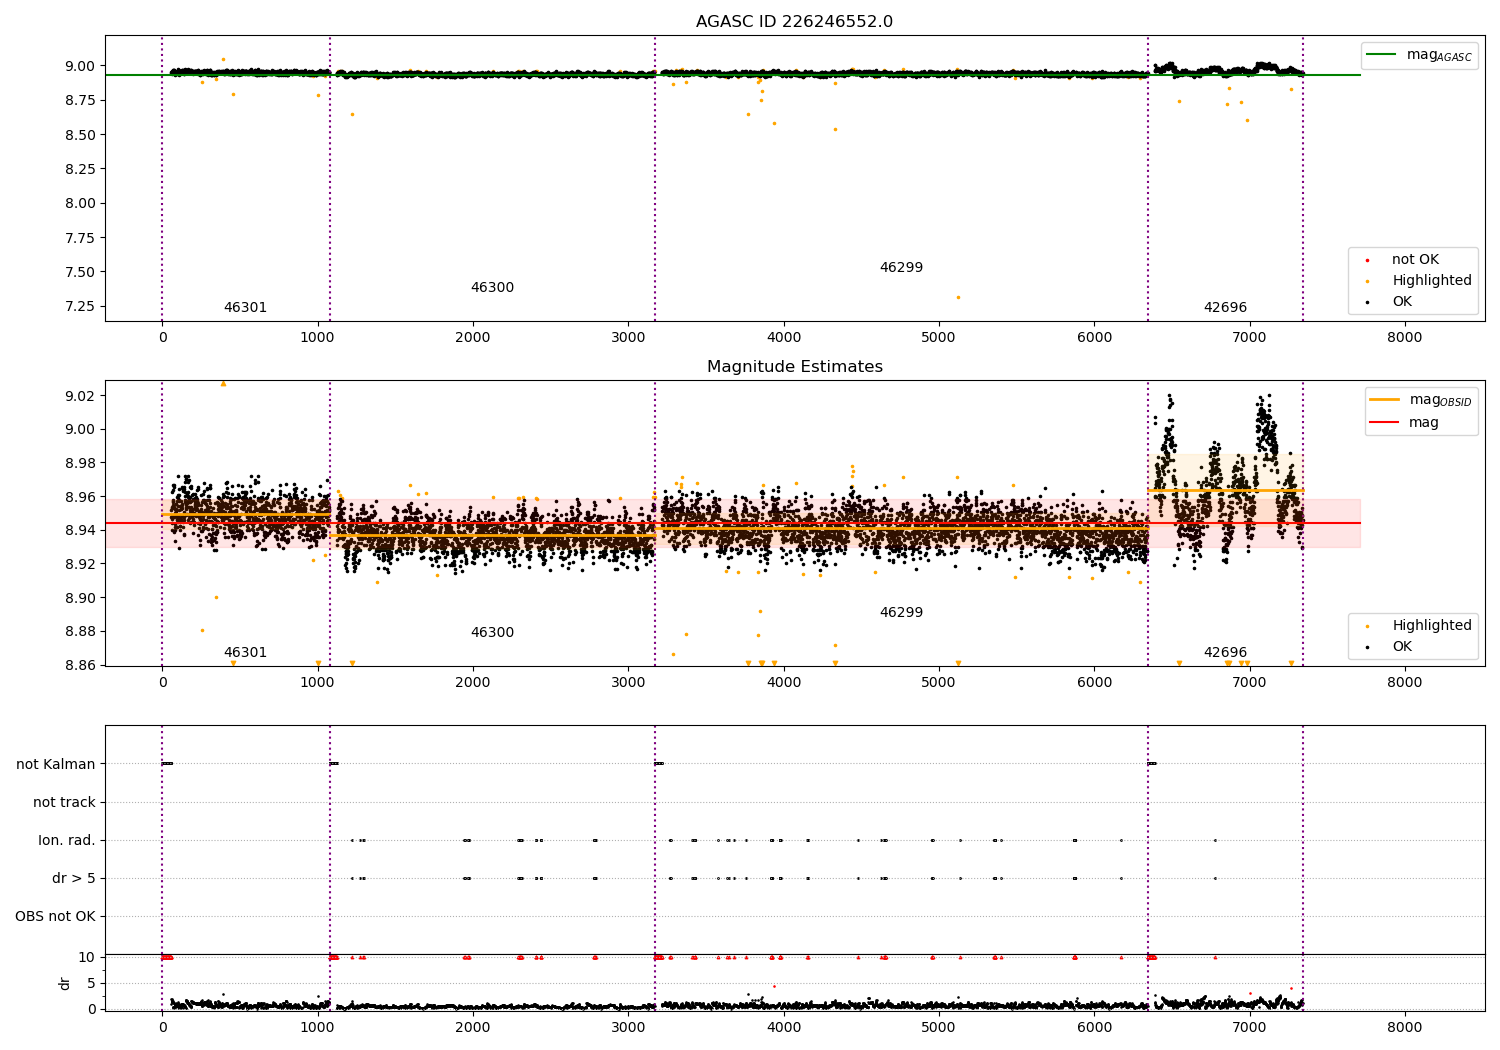
Task: Click the 'not track' row label
Action: pos(64,803)
